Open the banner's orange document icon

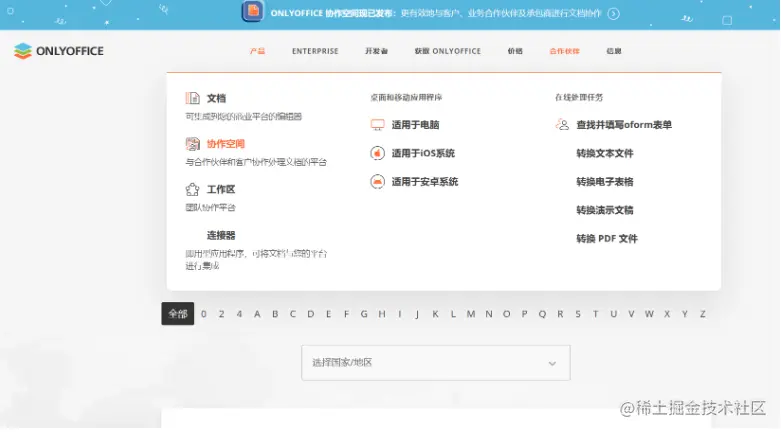point(253,11)
